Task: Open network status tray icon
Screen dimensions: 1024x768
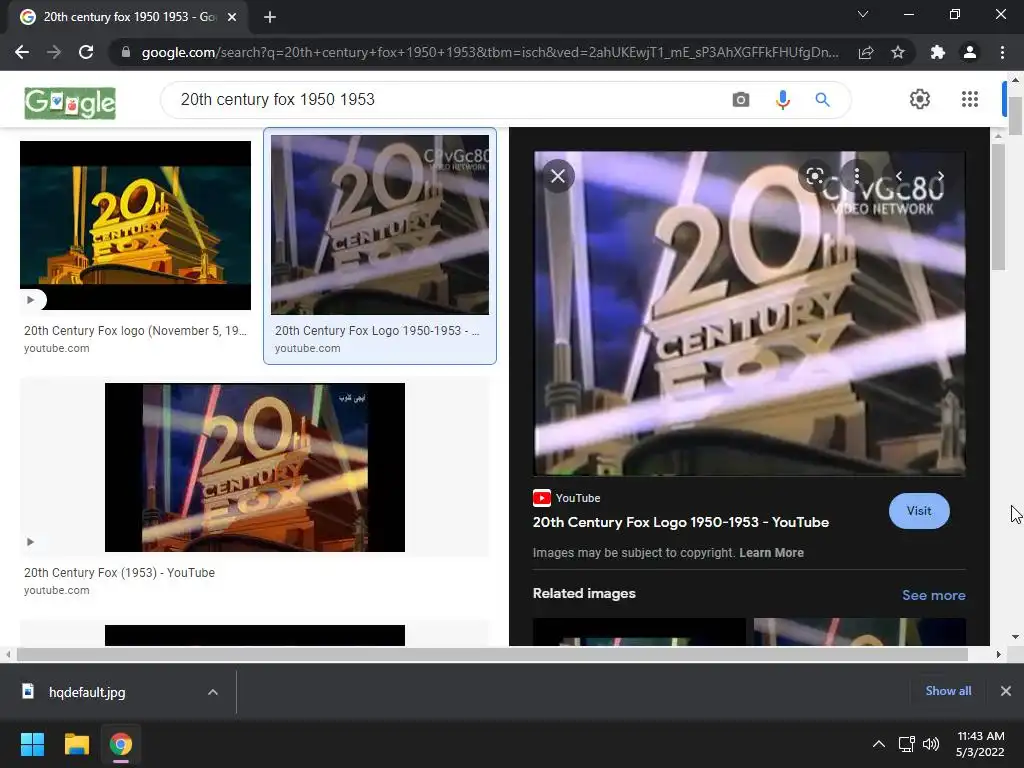Action: pyautogui.click(x=906, y=744)
